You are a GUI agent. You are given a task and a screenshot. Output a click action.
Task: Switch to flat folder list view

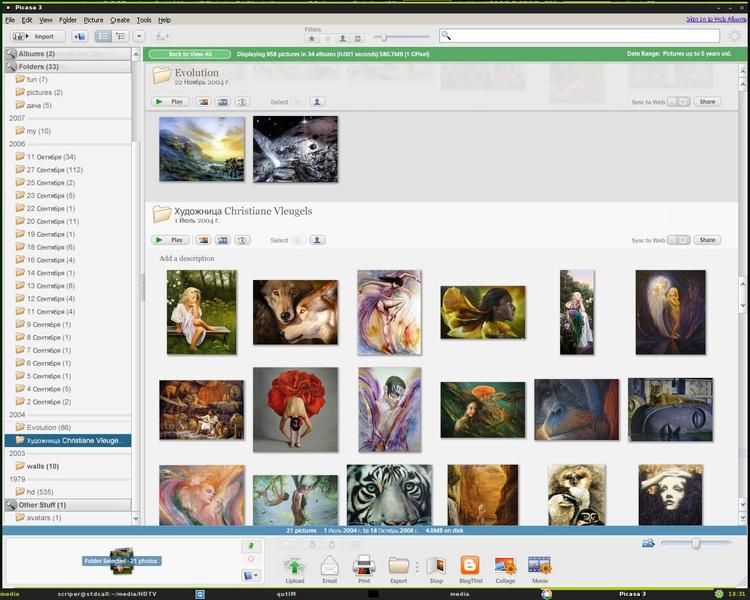click(103, 36)
